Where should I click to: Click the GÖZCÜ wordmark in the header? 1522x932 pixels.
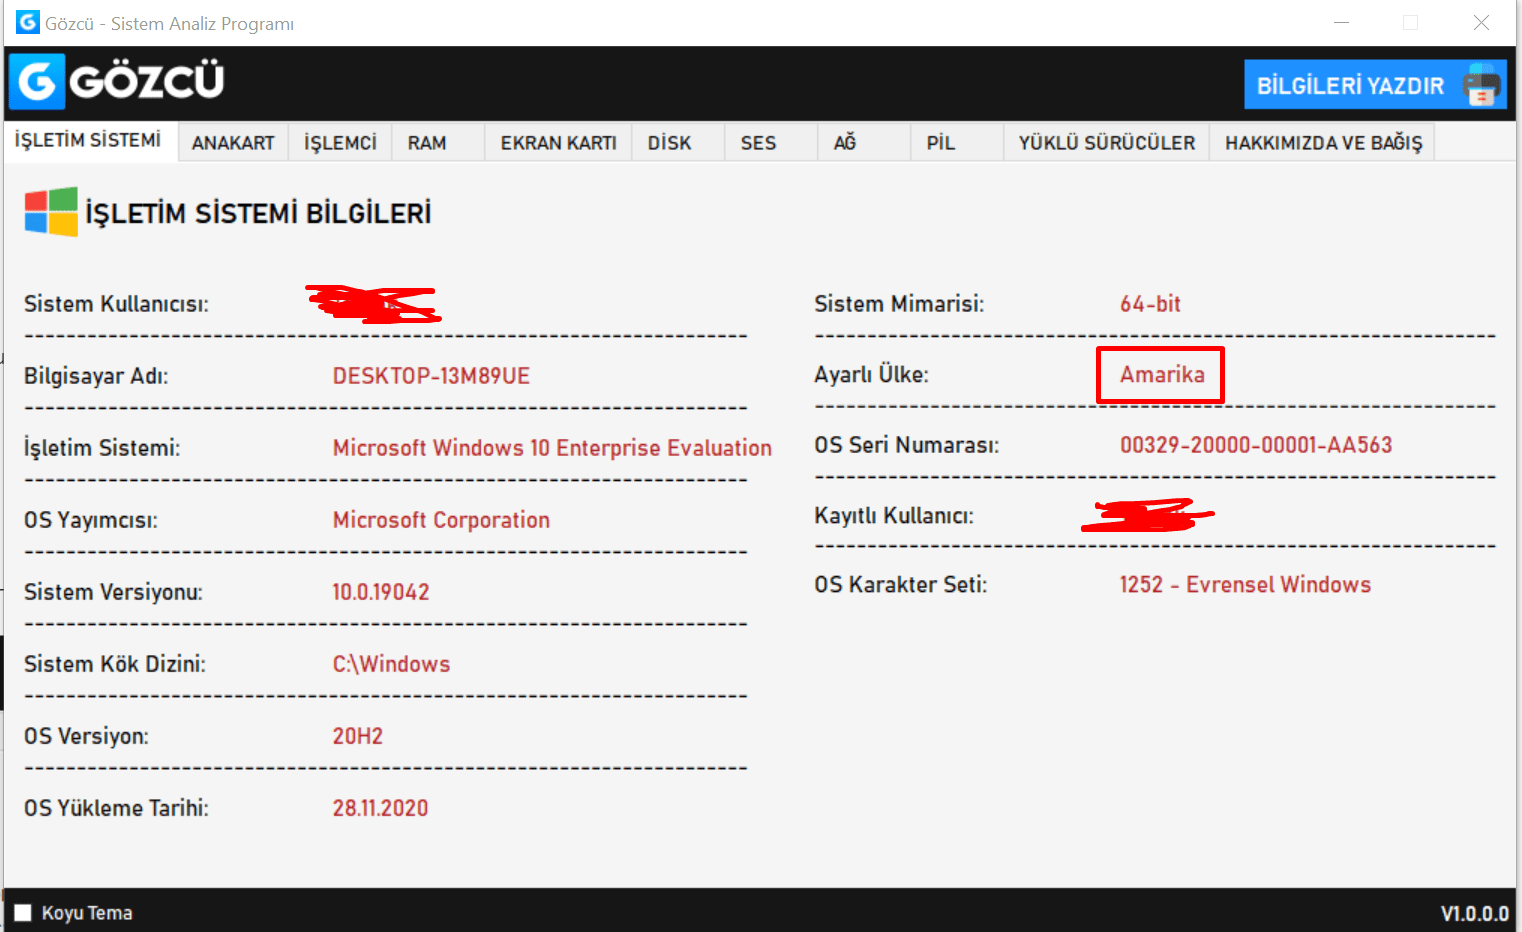(x=147, y=81)
